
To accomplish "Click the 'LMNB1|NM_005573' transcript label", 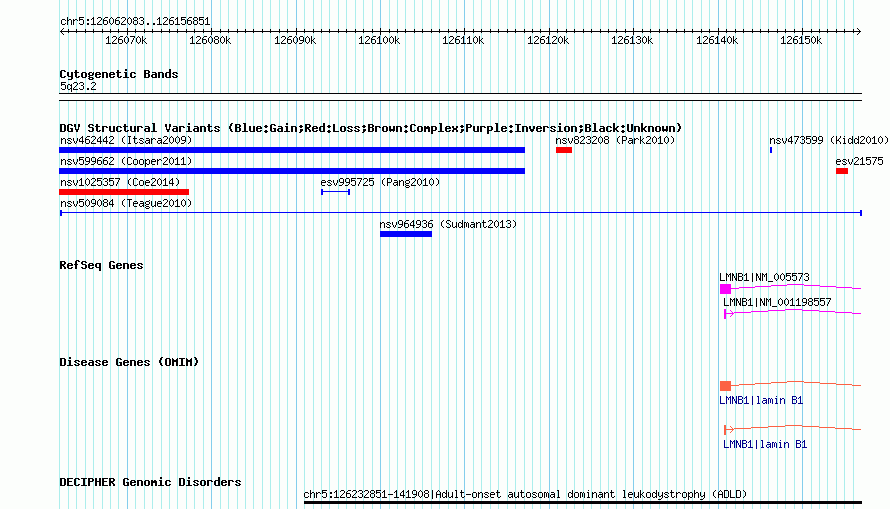I will click(765, 277).
